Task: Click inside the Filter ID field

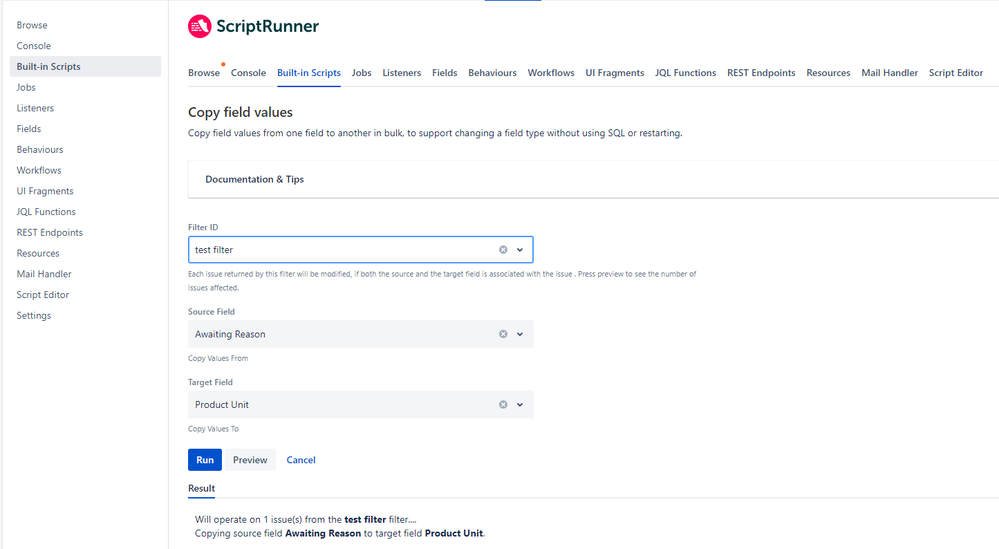Action: (344, 250)
